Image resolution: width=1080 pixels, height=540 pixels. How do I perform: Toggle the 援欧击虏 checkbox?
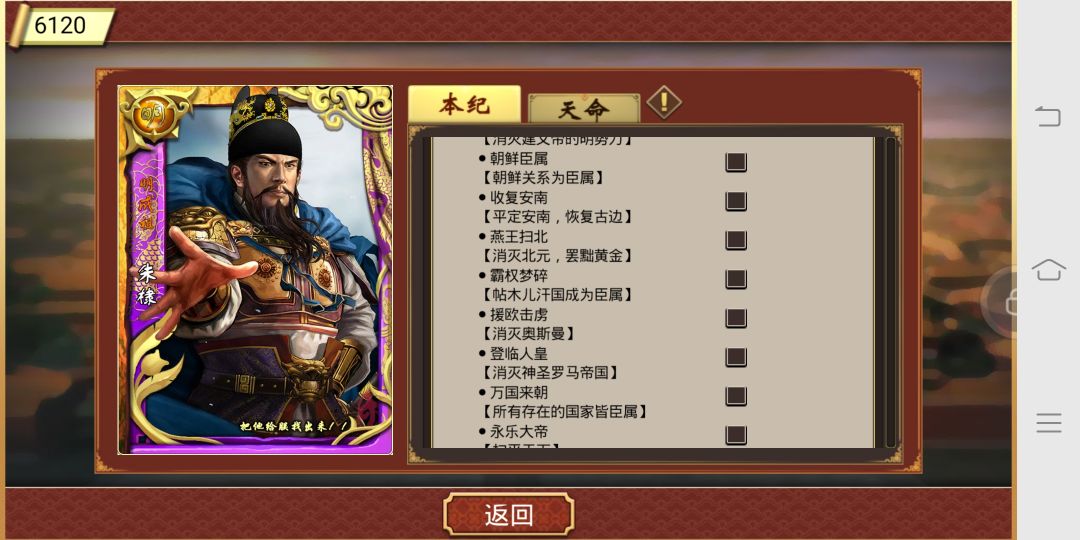[736, 318]
